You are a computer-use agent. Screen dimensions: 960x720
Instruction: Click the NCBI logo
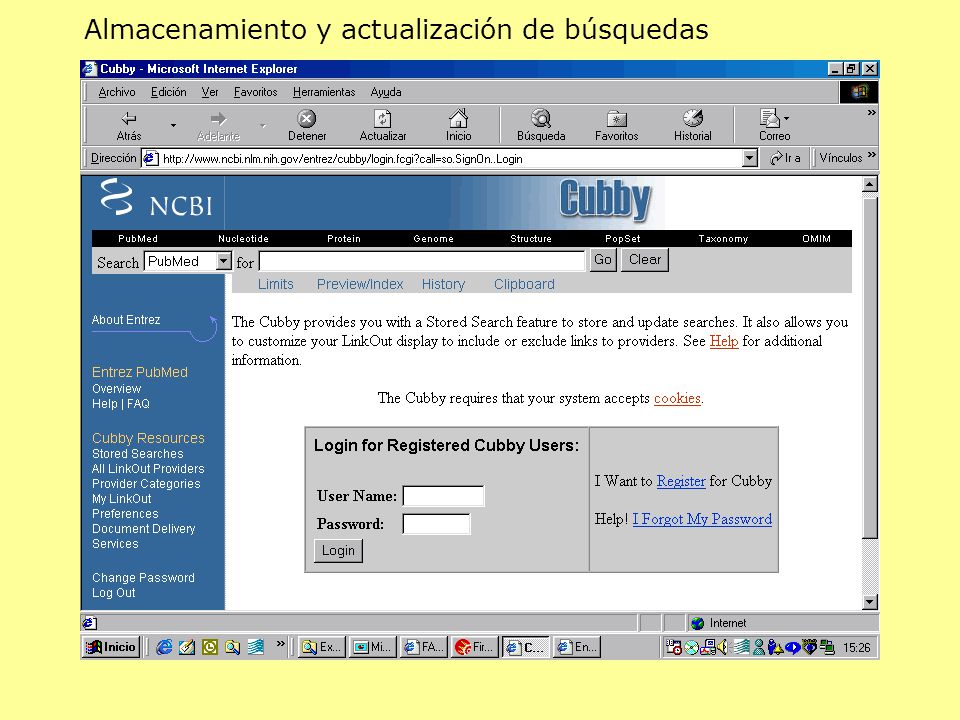pos(157,198)
